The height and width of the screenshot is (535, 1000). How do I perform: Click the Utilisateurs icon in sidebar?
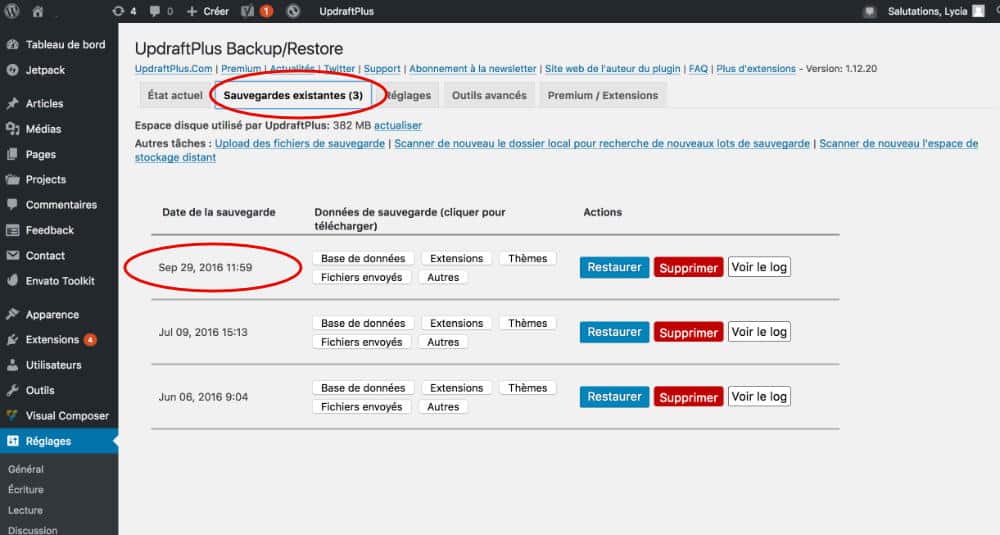(x=12, y=365)
